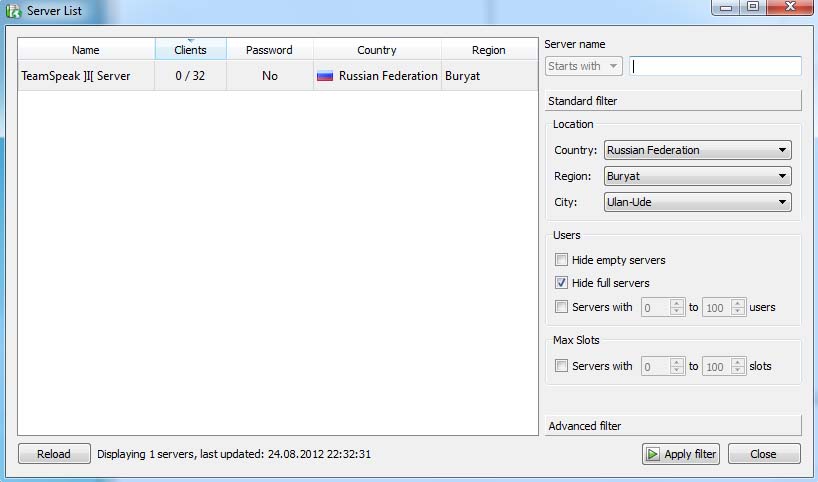The image size is (818, 482).
Task: Increase maximum users spinner value
Action: 738,303
